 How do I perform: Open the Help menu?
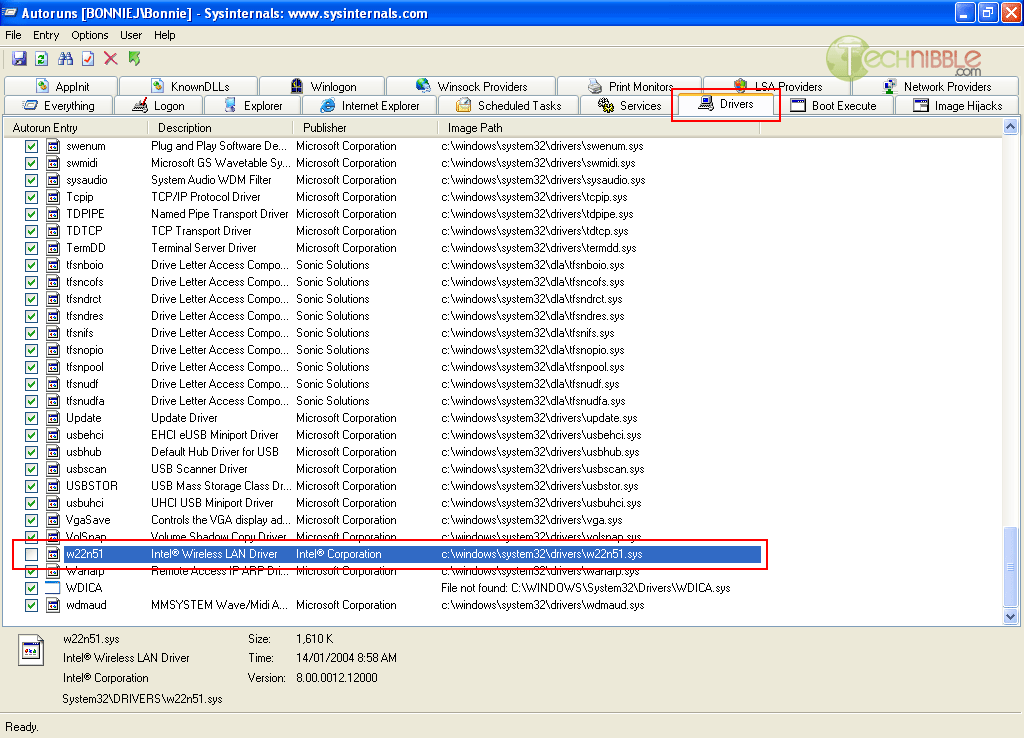click(165, 35)
